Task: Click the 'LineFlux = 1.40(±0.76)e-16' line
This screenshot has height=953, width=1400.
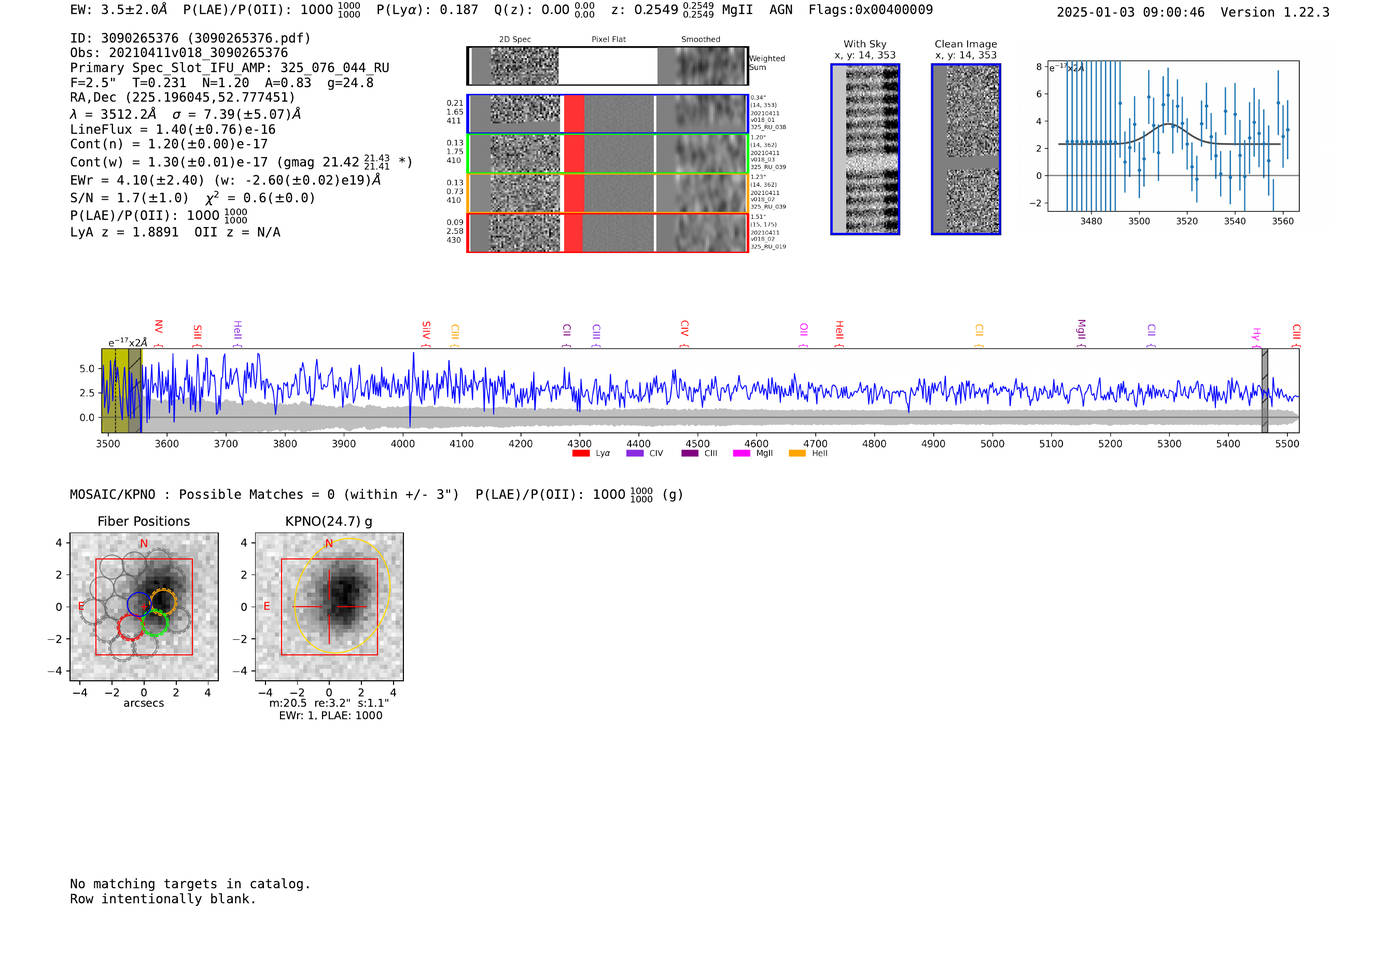Action: tap(173, 129)
